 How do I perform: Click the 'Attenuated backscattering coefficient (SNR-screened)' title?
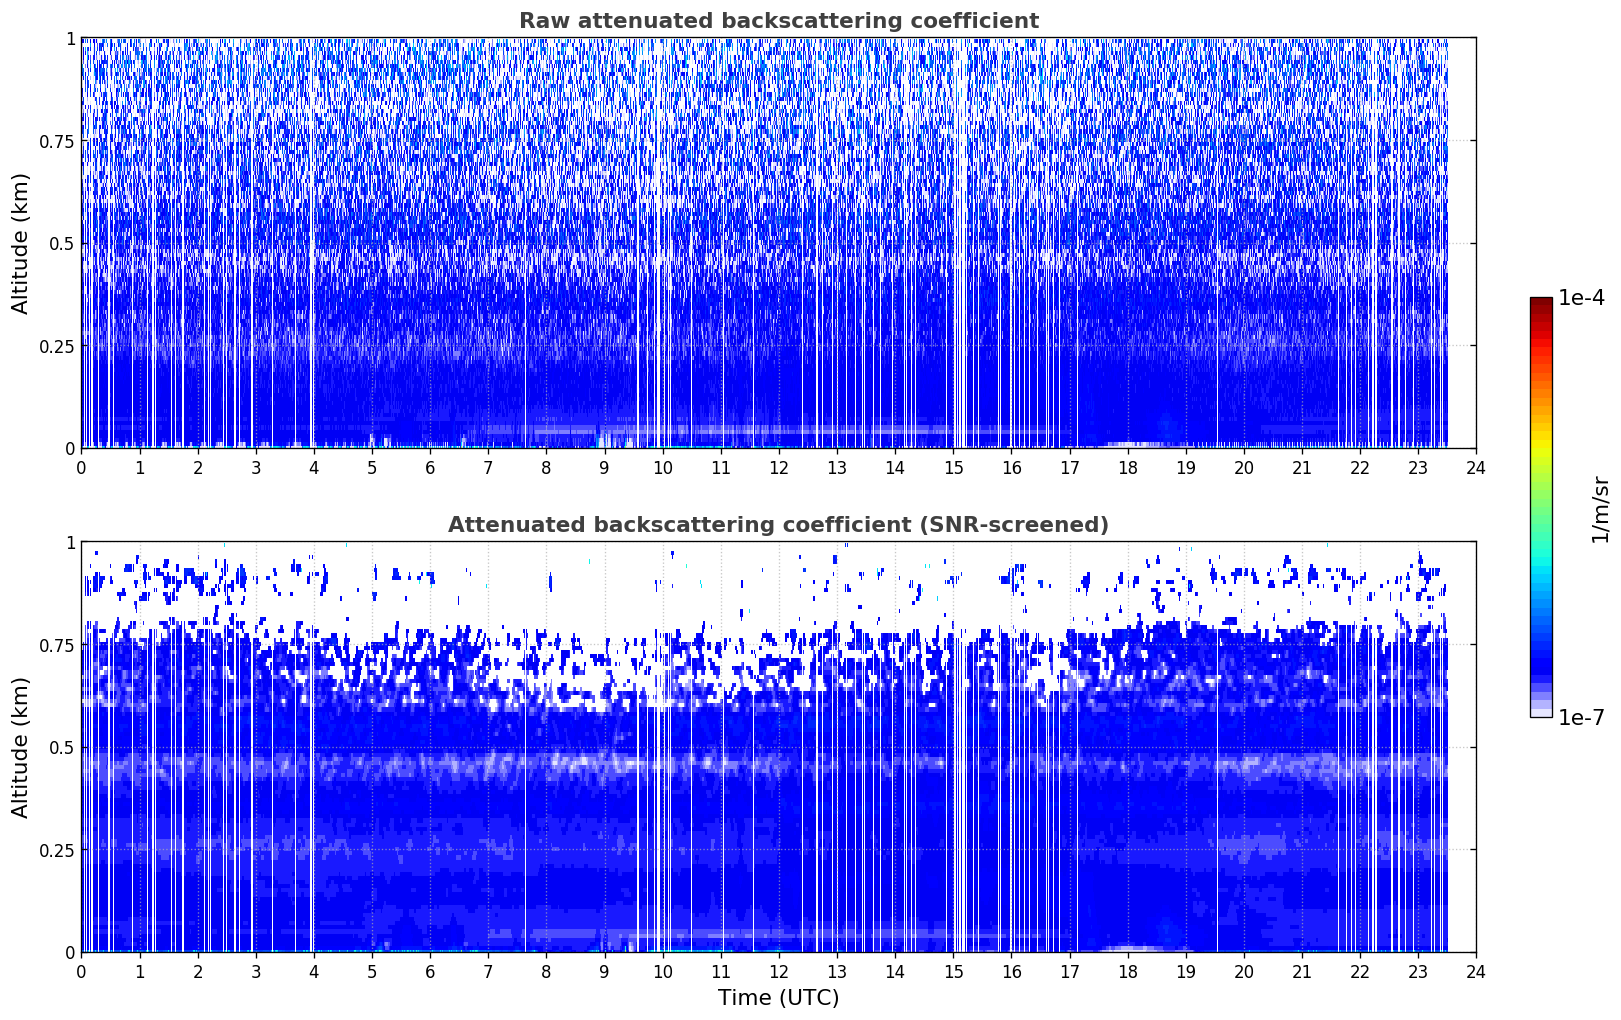(778, 525)
